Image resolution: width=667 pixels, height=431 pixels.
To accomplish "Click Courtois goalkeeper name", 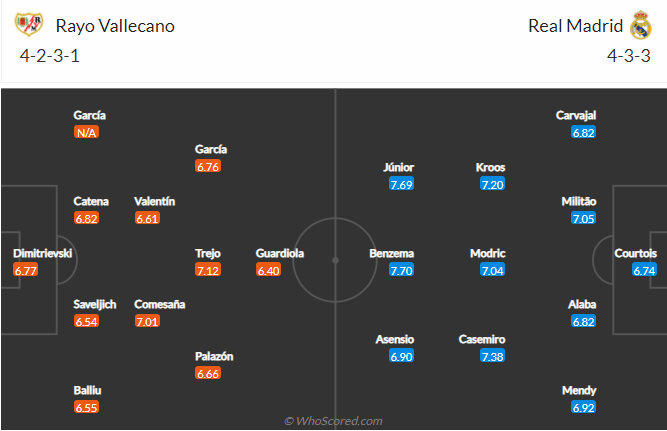I will point(636,253).
